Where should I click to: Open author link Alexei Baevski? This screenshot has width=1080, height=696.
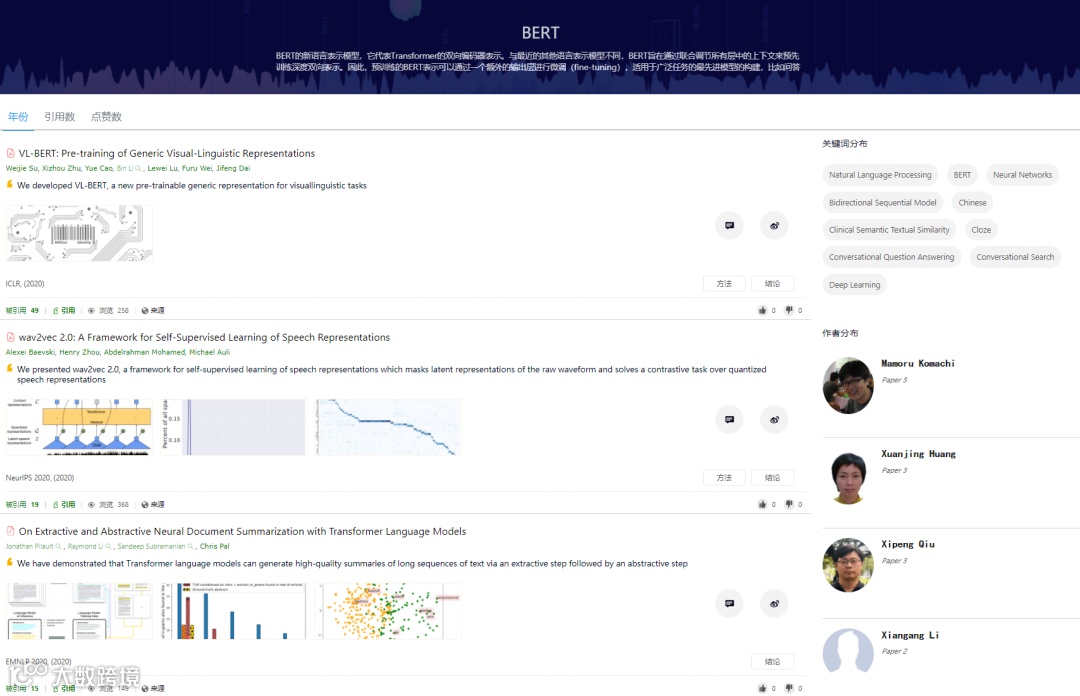(30, 352)
